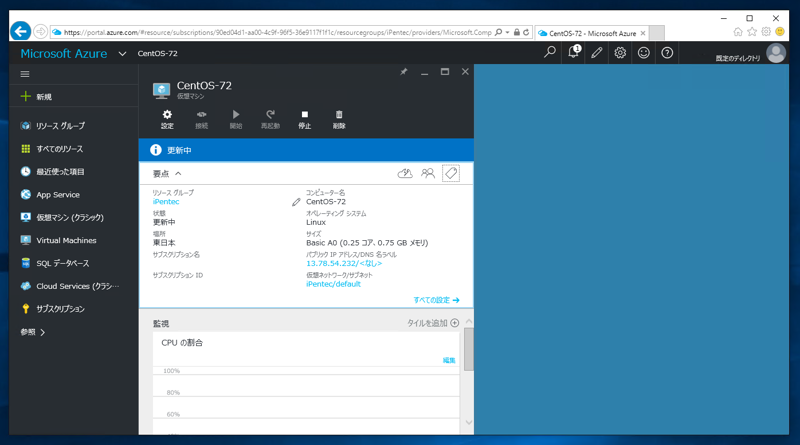Open Azure notifications bell

573,53
